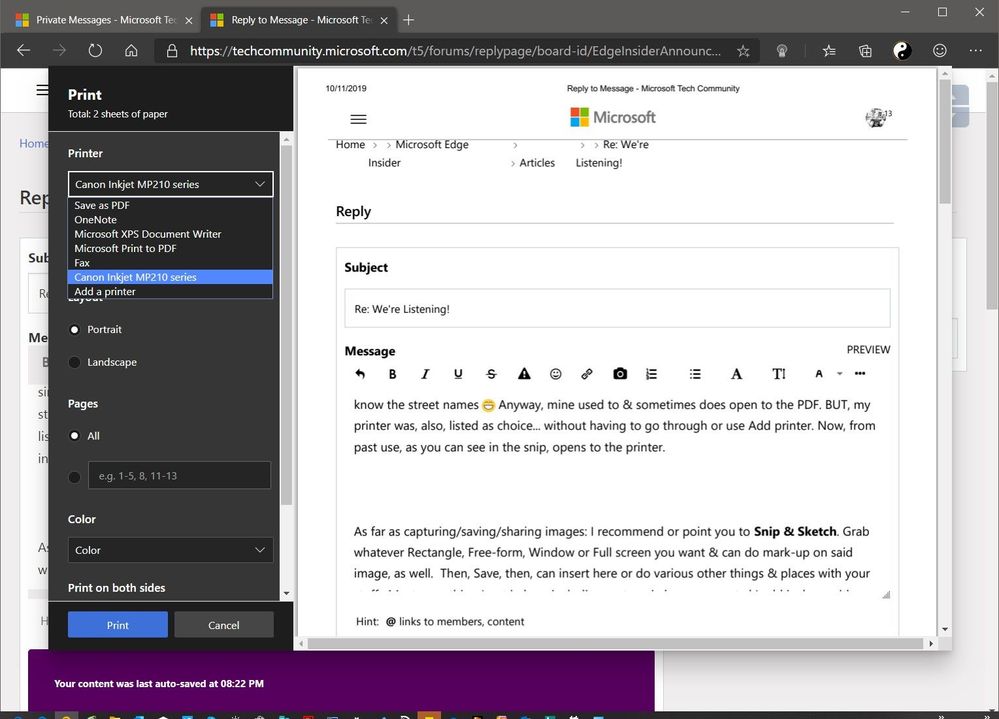
Task: Click hamburger menu in print preview
Action: tap(359, 119)
